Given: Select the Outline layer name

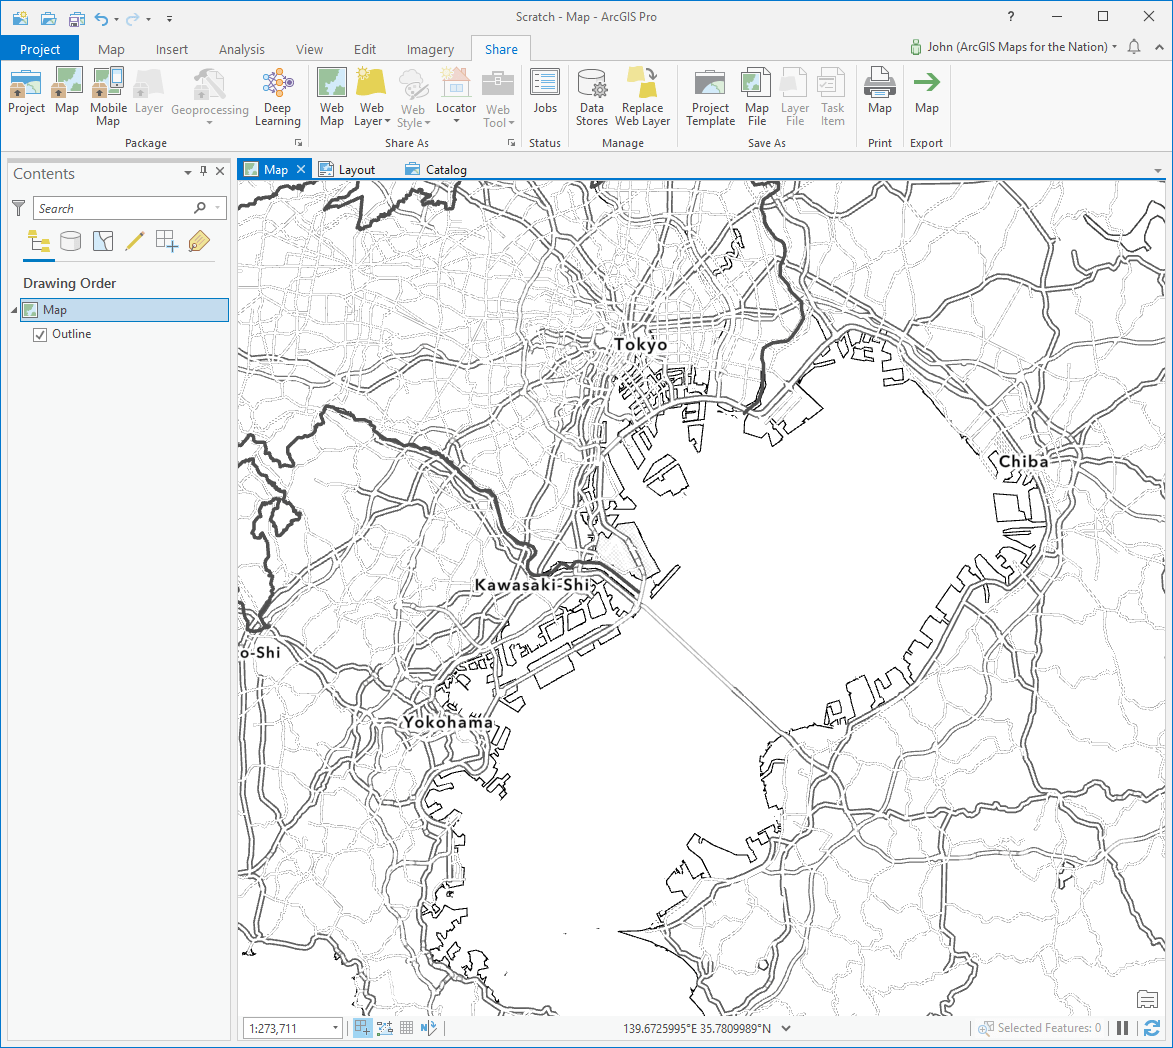Looking at the screenshot, I should [x=72, y=334].
